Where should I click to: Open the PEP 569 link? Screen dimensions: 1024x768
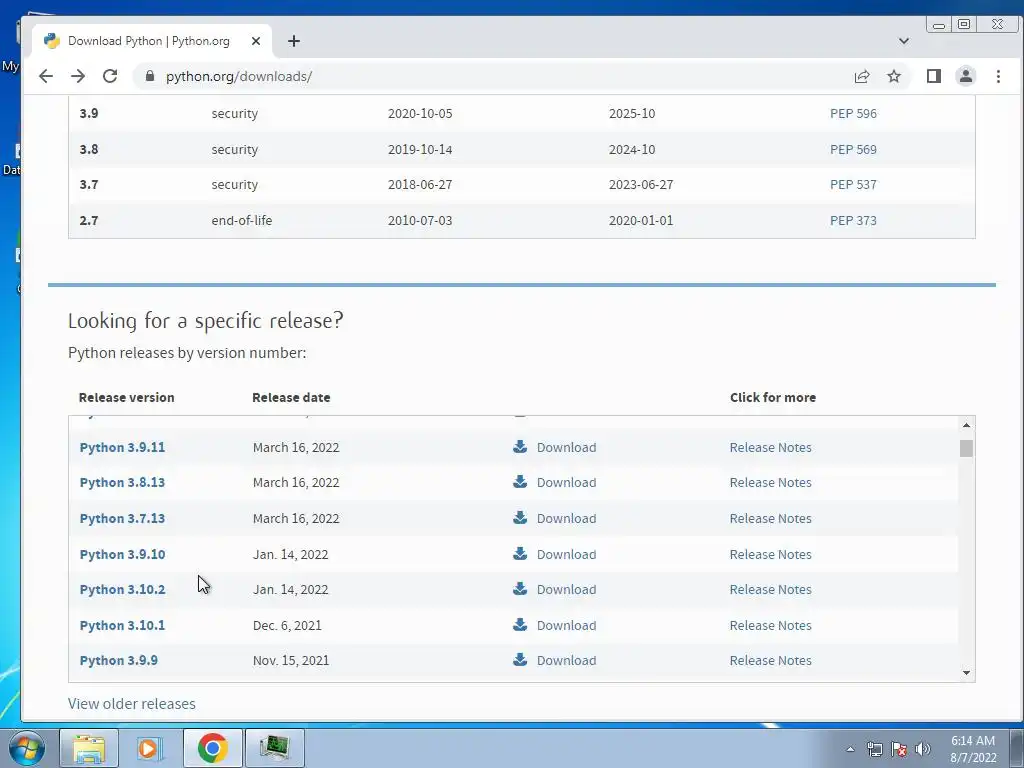(853, 150)
